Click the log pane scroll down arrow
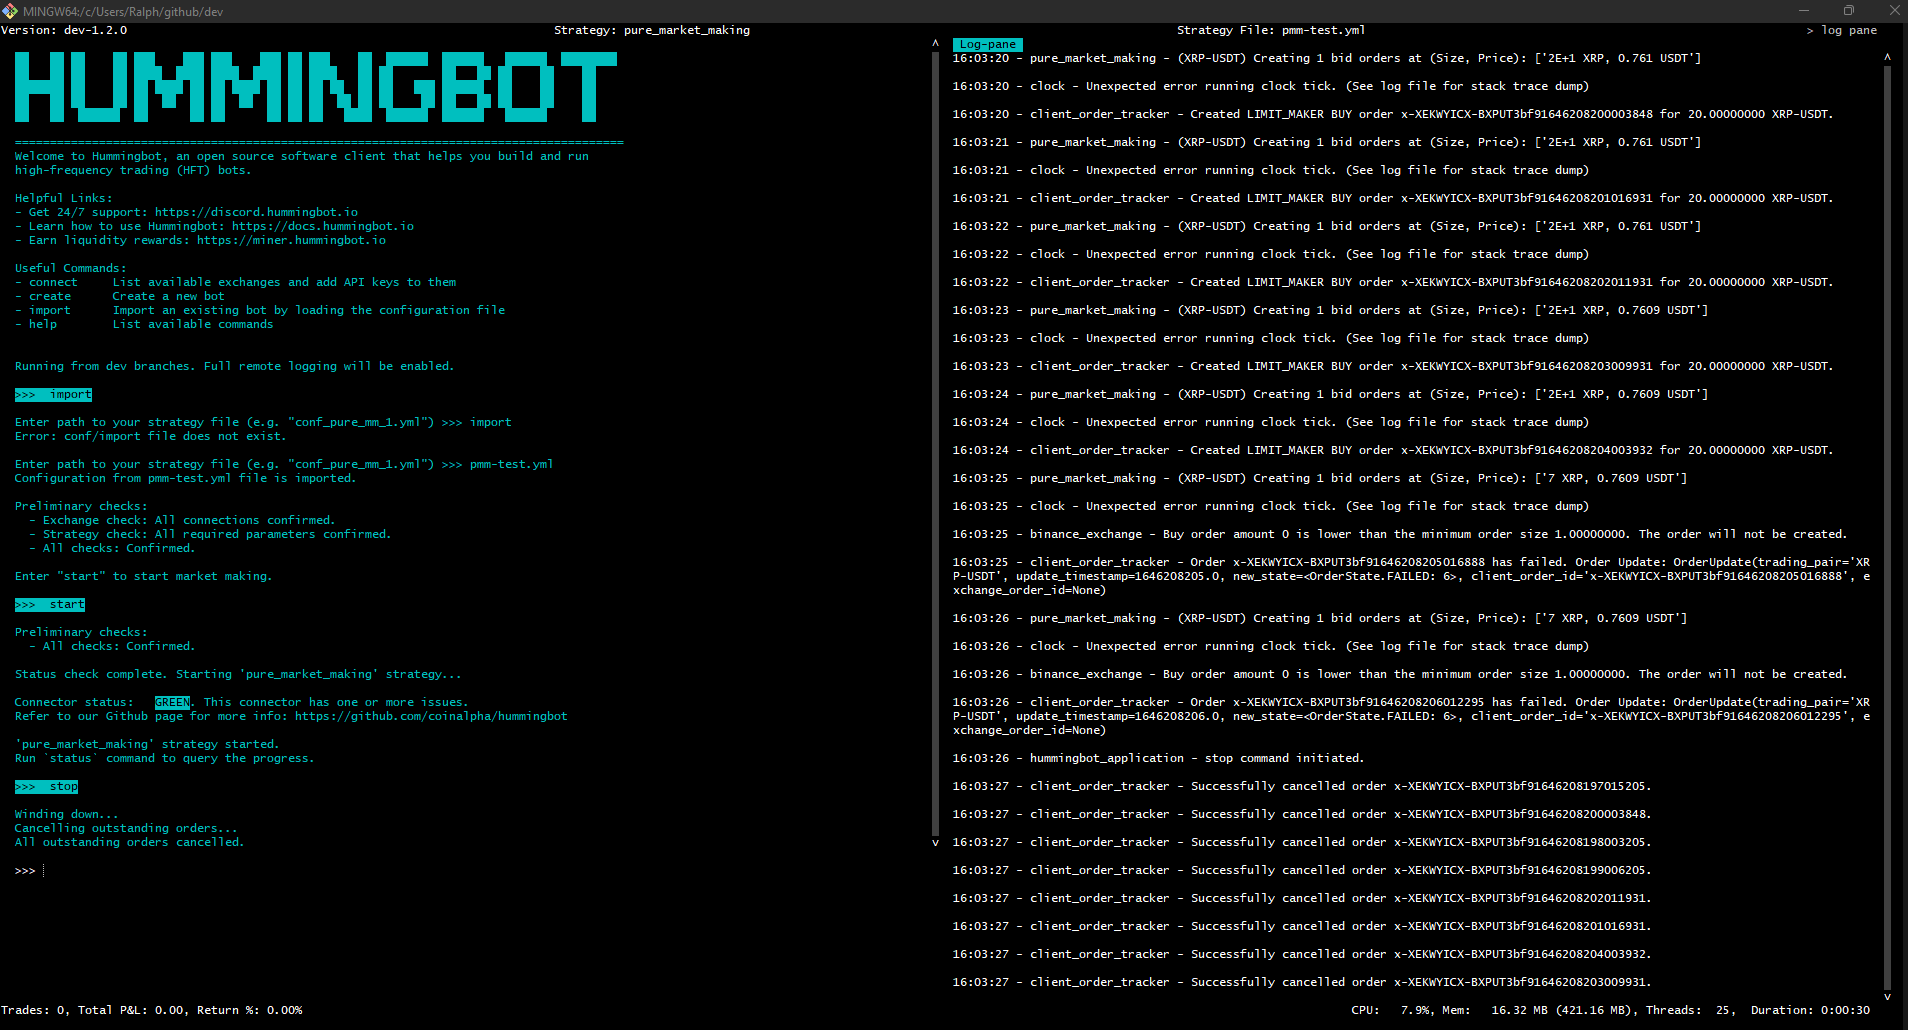The width and height of the screenshot is (1908, 1030). (x=1887, y=997)
